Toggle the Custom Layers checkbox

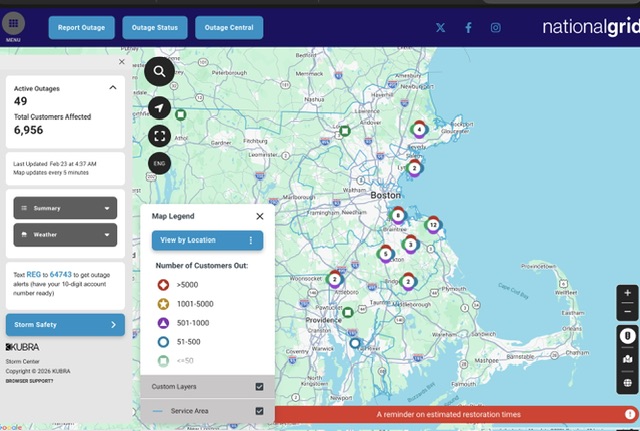click(259, 386)
